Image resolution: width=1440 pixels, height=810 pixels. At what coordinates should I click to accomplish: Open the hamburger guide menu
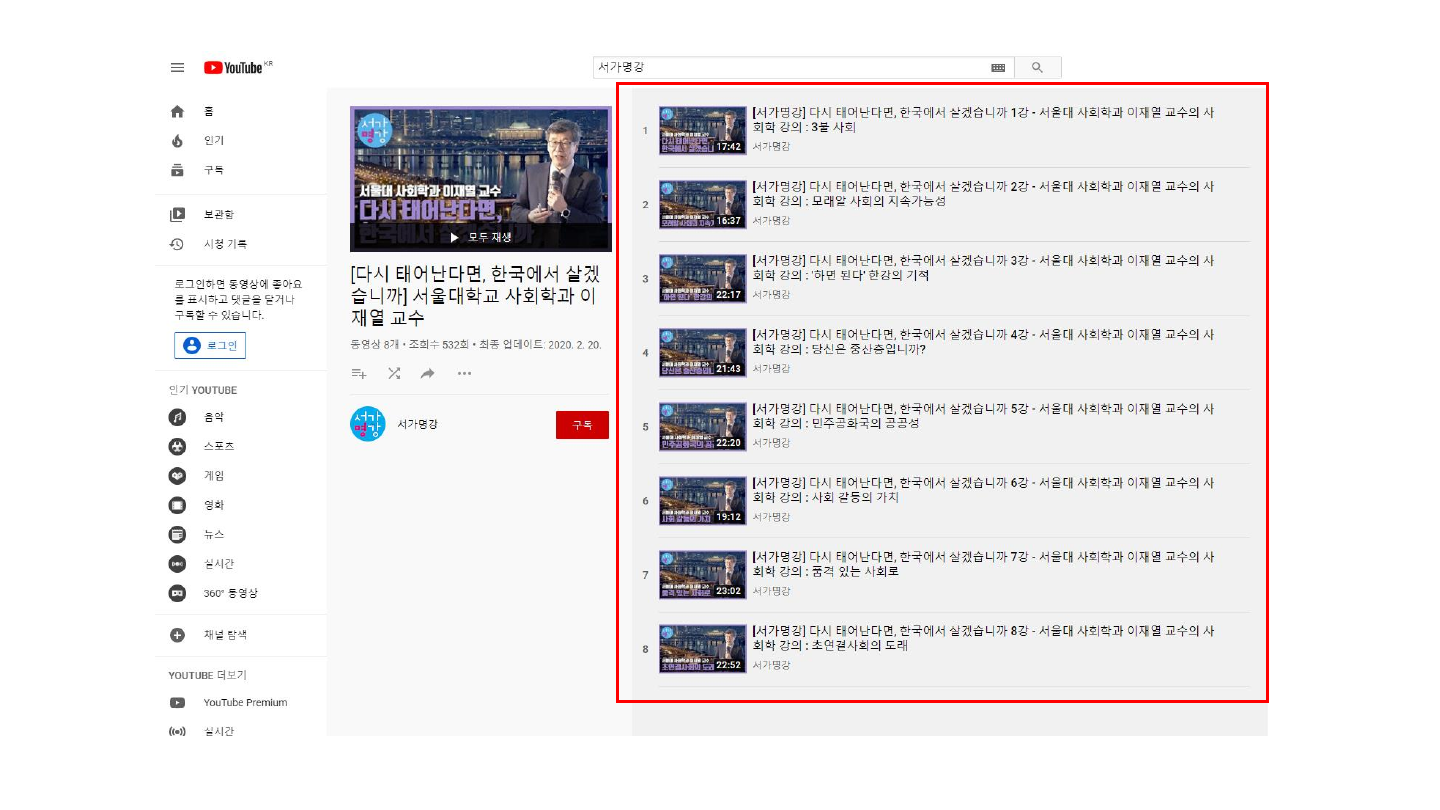coord(177,68)
